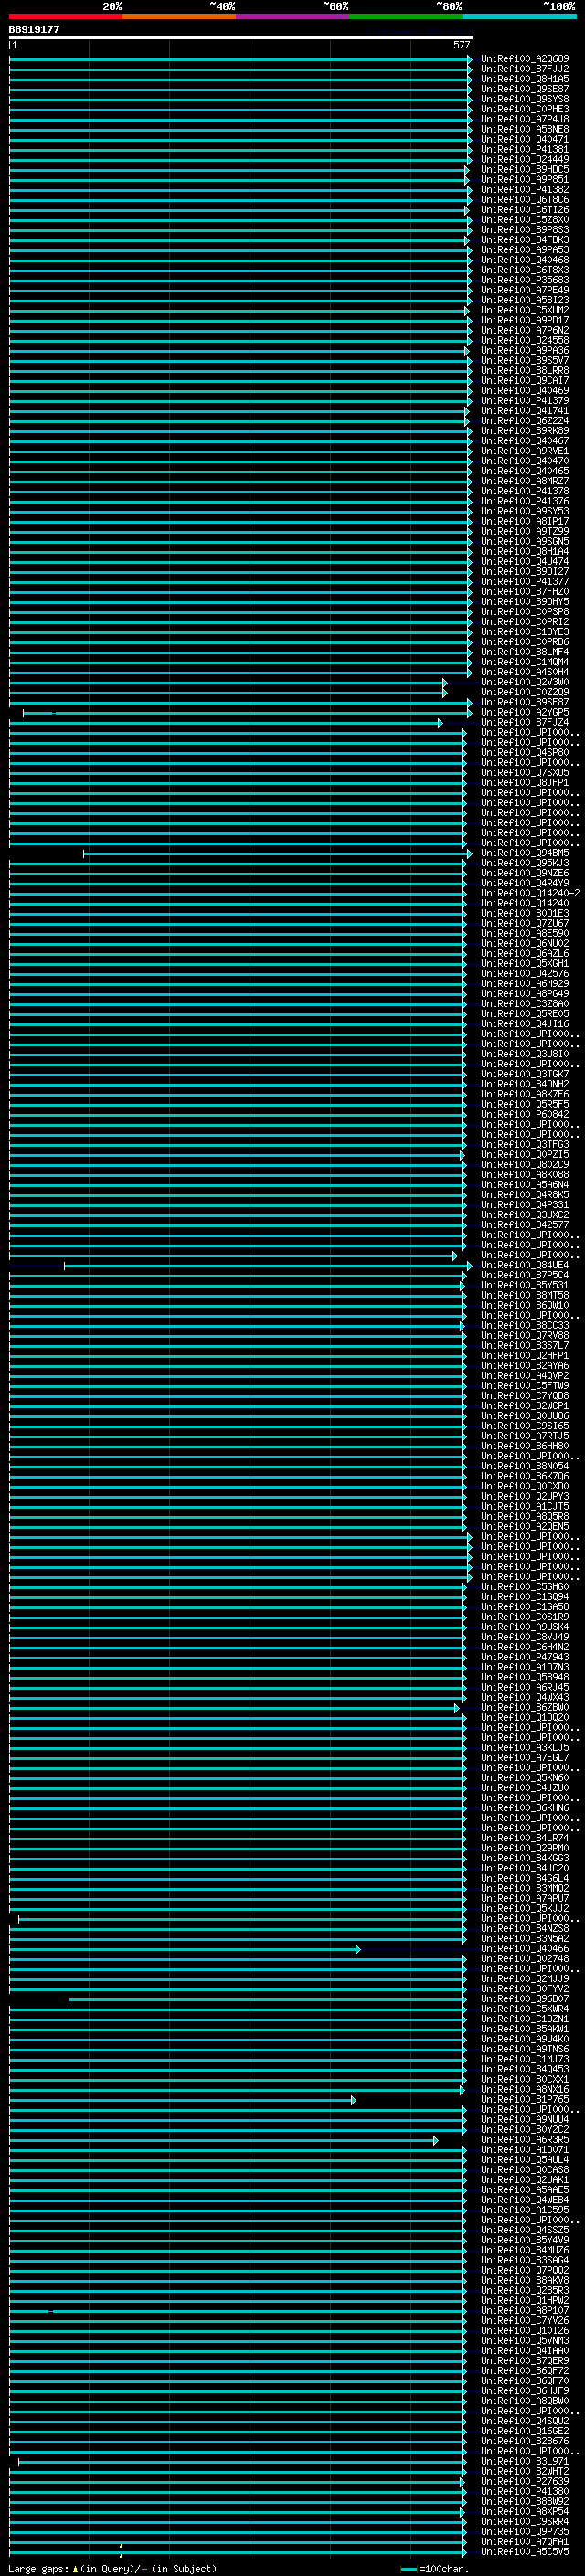
Task: Select hit label UniRef100_B7FJZ4
Action: (x=525, y=722)
